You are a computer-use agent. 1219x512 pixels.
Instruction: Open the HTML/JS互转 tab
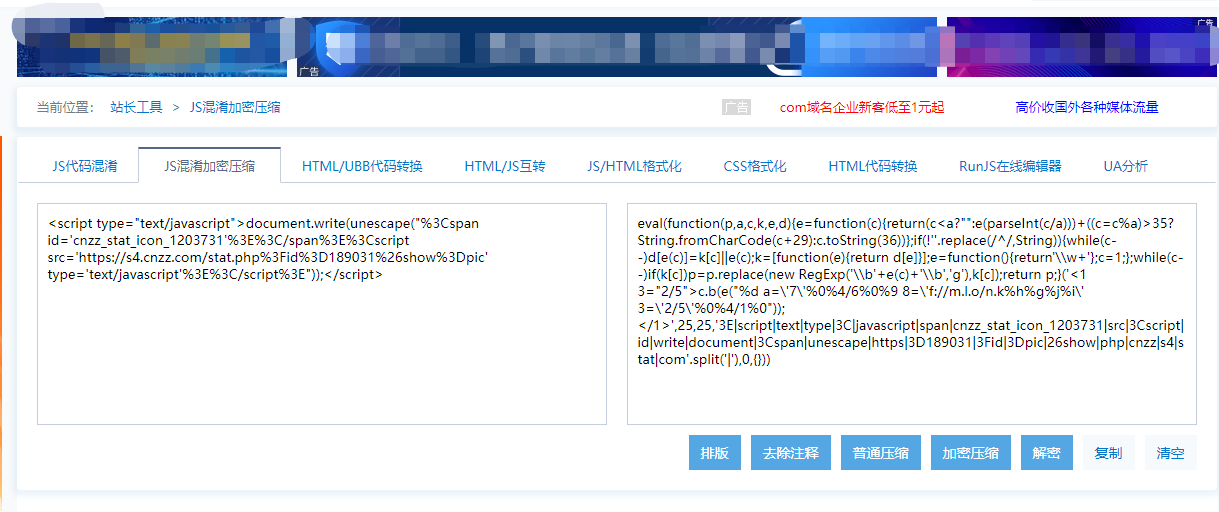coord(505,166)
